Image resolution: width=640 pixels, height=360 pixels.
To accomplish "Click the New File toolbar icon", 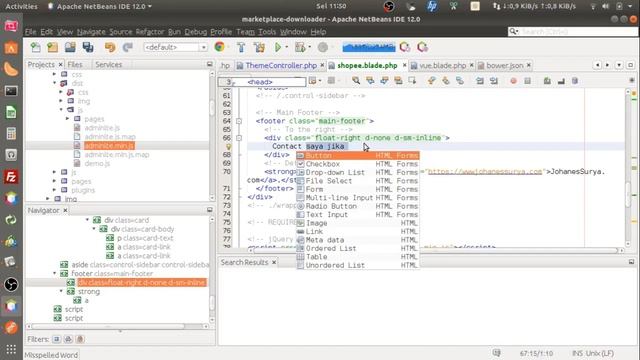I will tap(36, 47).
